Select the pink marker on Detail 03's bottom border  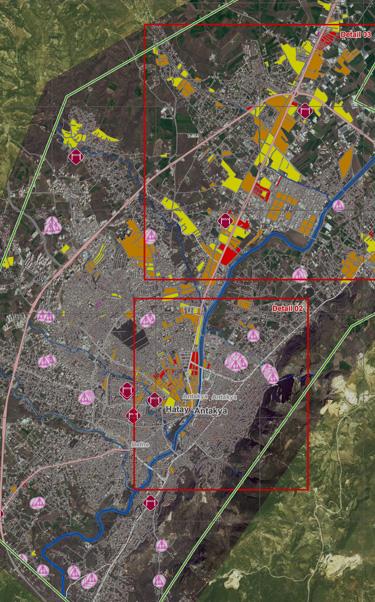300,275
